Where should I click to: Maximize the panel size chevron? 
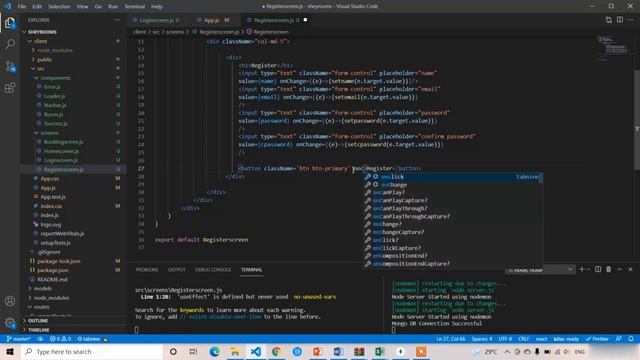620,269
